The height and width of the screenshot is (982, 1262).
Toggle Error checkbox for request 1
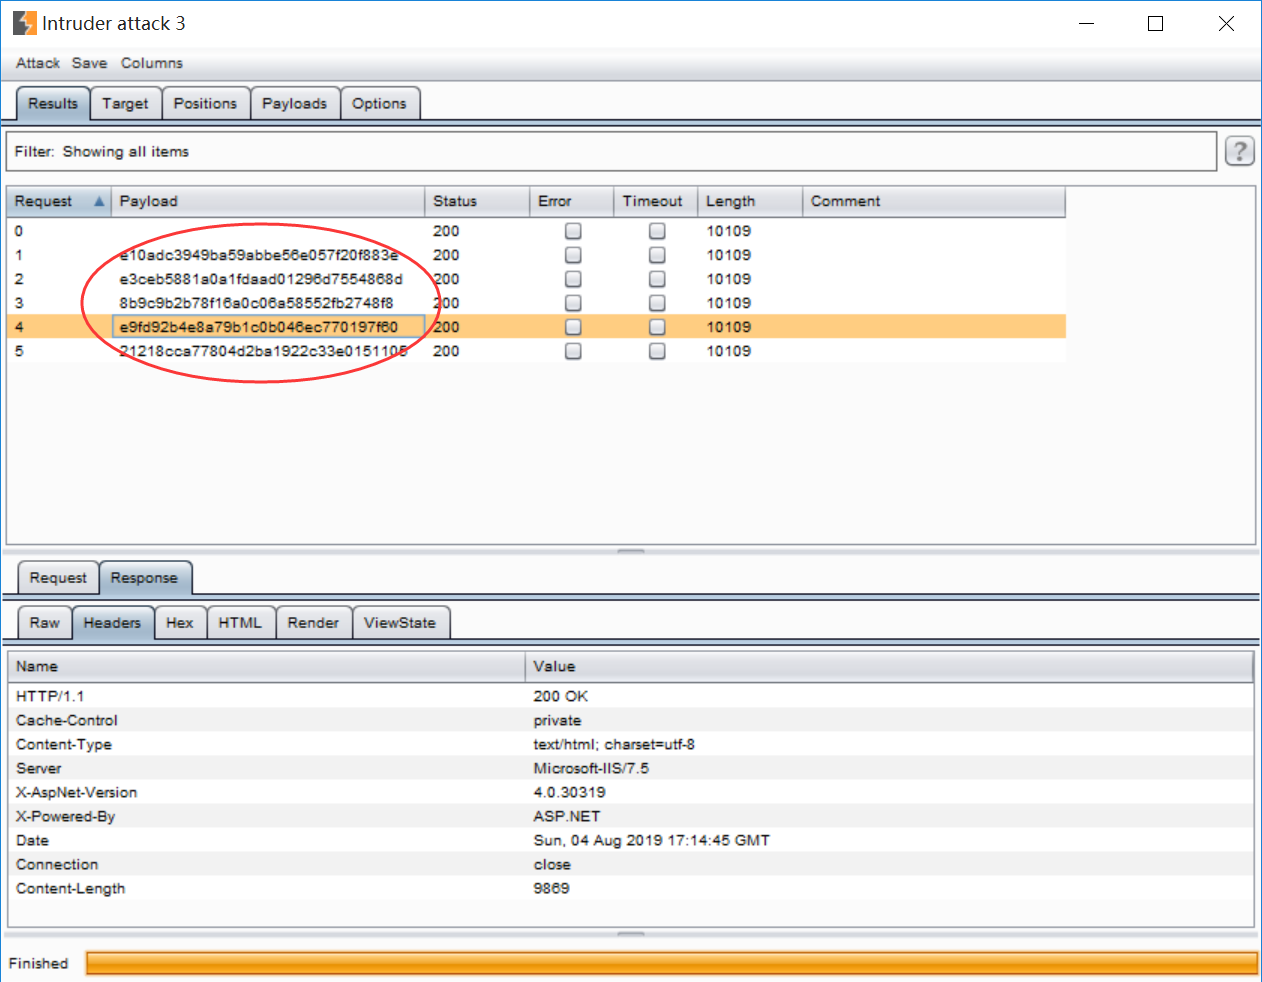573,255
